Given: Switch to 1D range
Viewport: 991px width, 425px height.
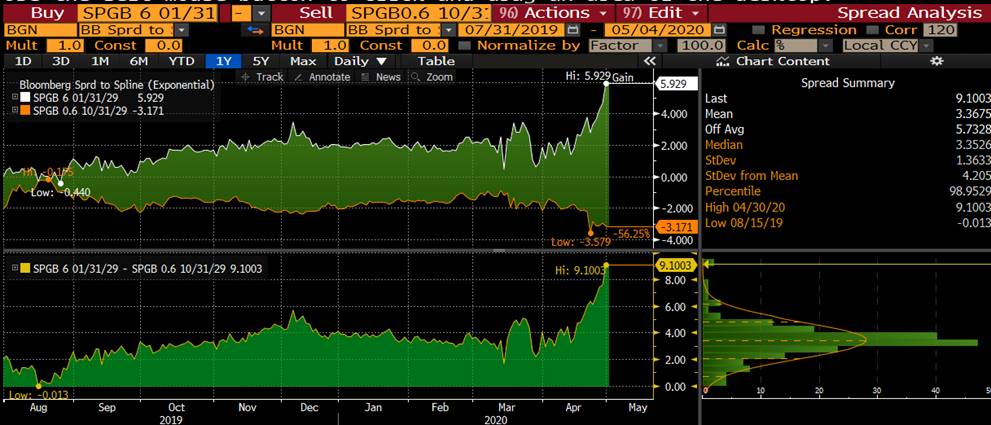Looking at the screenshot, I should (x=23, y=61).
